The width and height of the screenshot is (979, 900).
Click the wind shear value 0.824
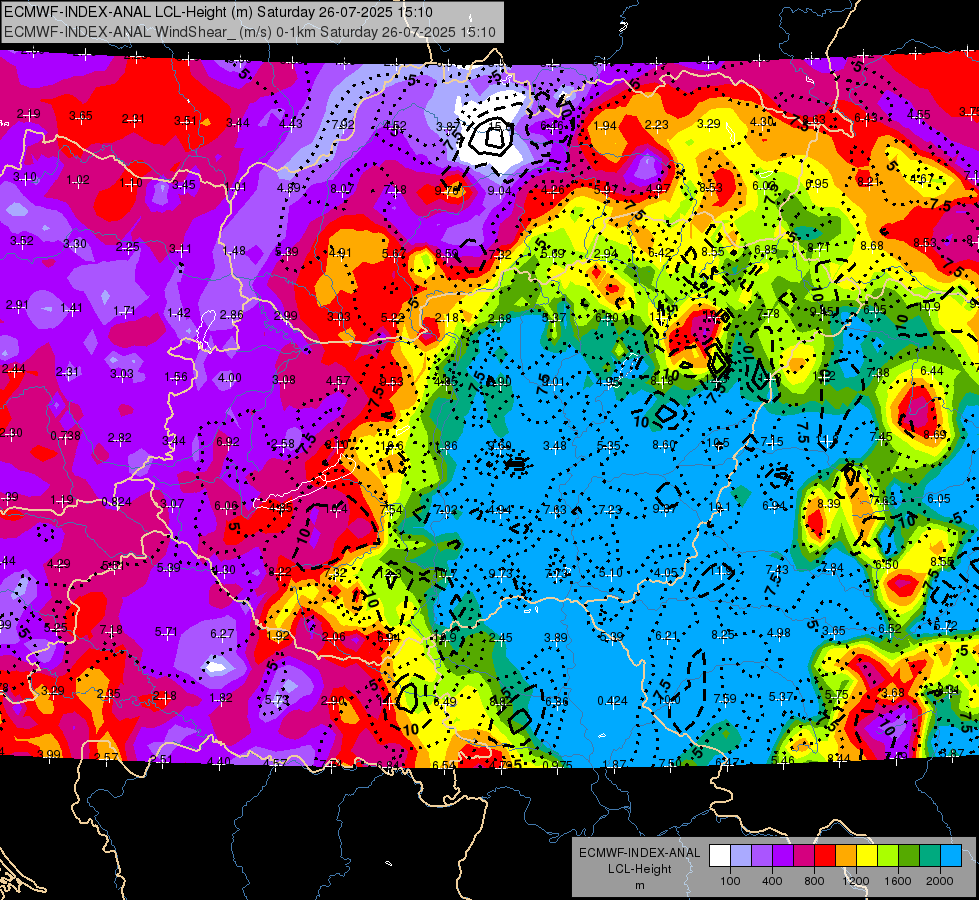[117, 502]
